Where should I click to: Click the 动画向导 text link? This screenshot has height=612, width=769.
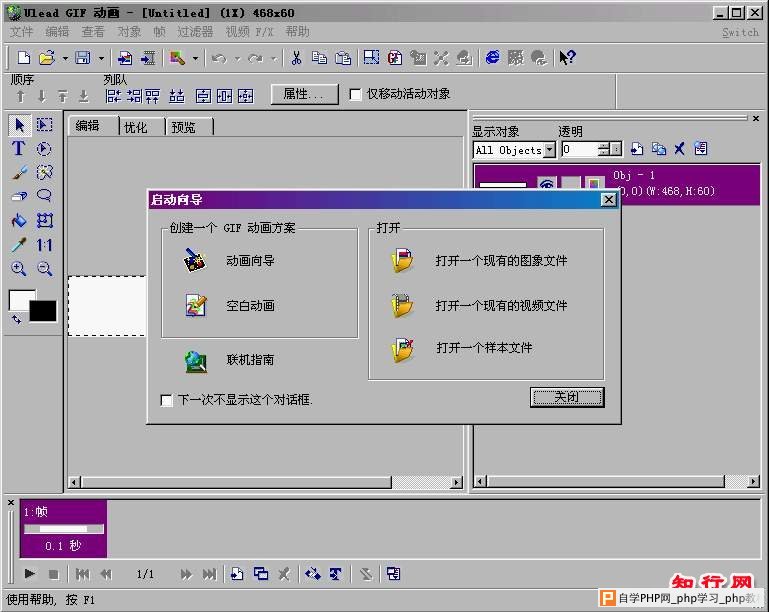coord(250,260)
